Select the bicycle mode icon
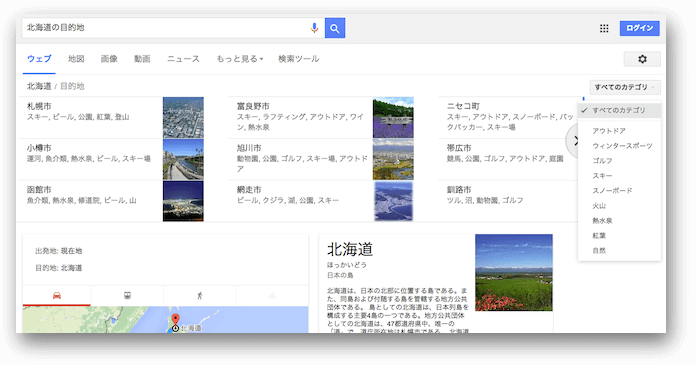Screen dimensions: 696x365 (x=272, y=296)
